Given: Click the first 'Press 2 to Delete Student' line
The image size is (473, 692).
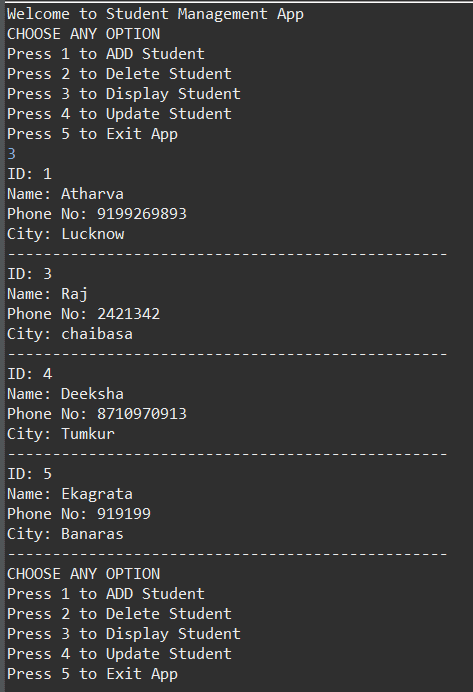Looking at the screenshot, I should click(119, 74).
